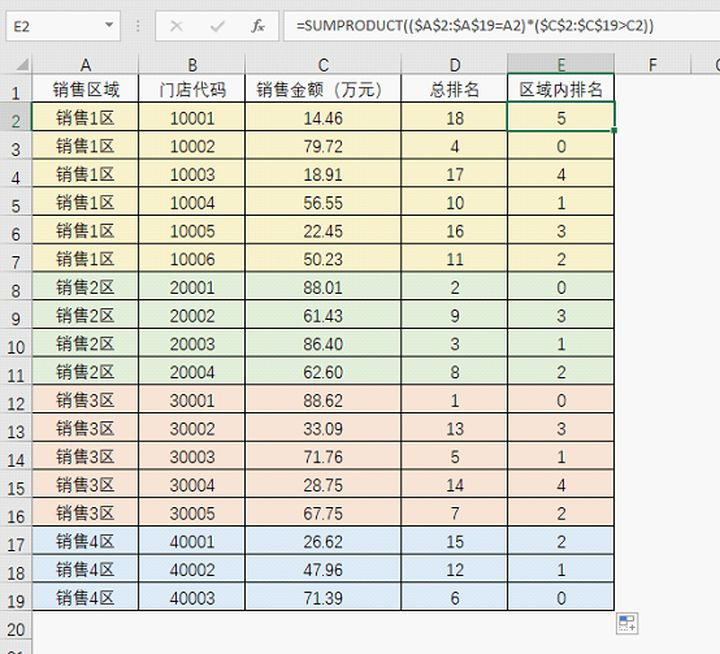Viewport: 720px width, 654px height.
Task: Select cell with store code 30003
Action: tap(192, 457)
